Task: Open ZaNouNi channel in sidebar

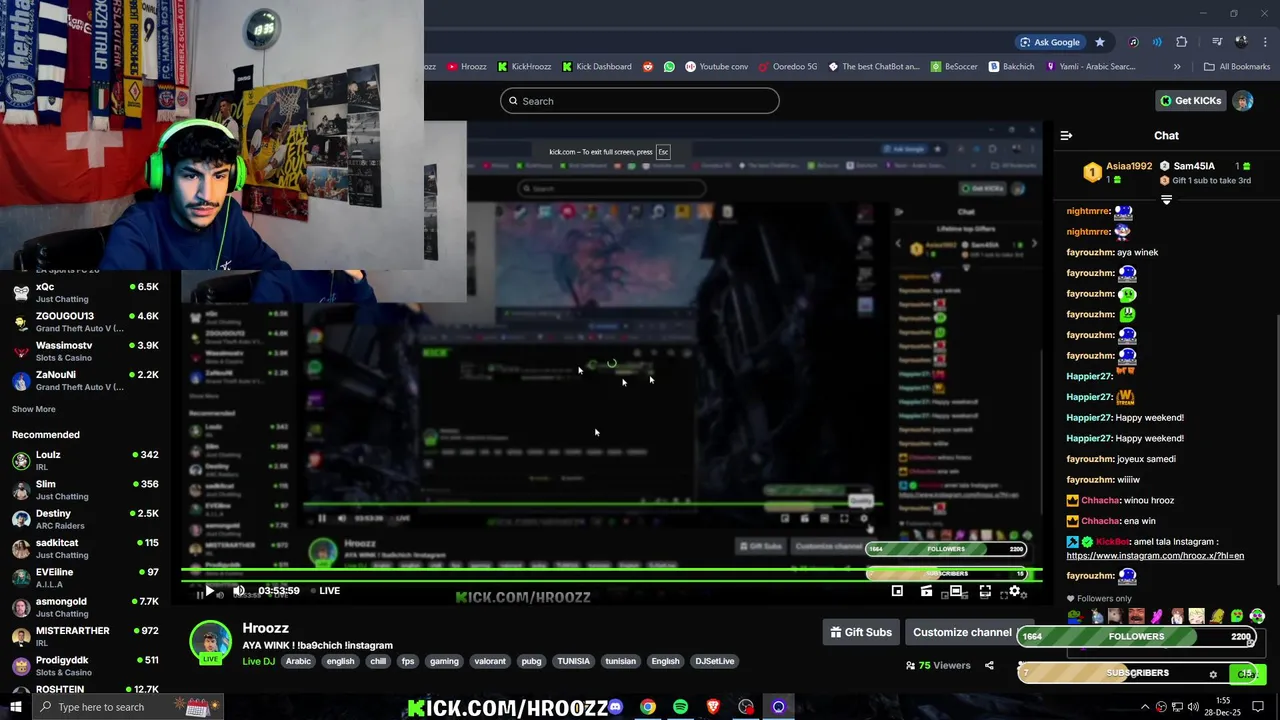Action: click(x=85, y=380)
